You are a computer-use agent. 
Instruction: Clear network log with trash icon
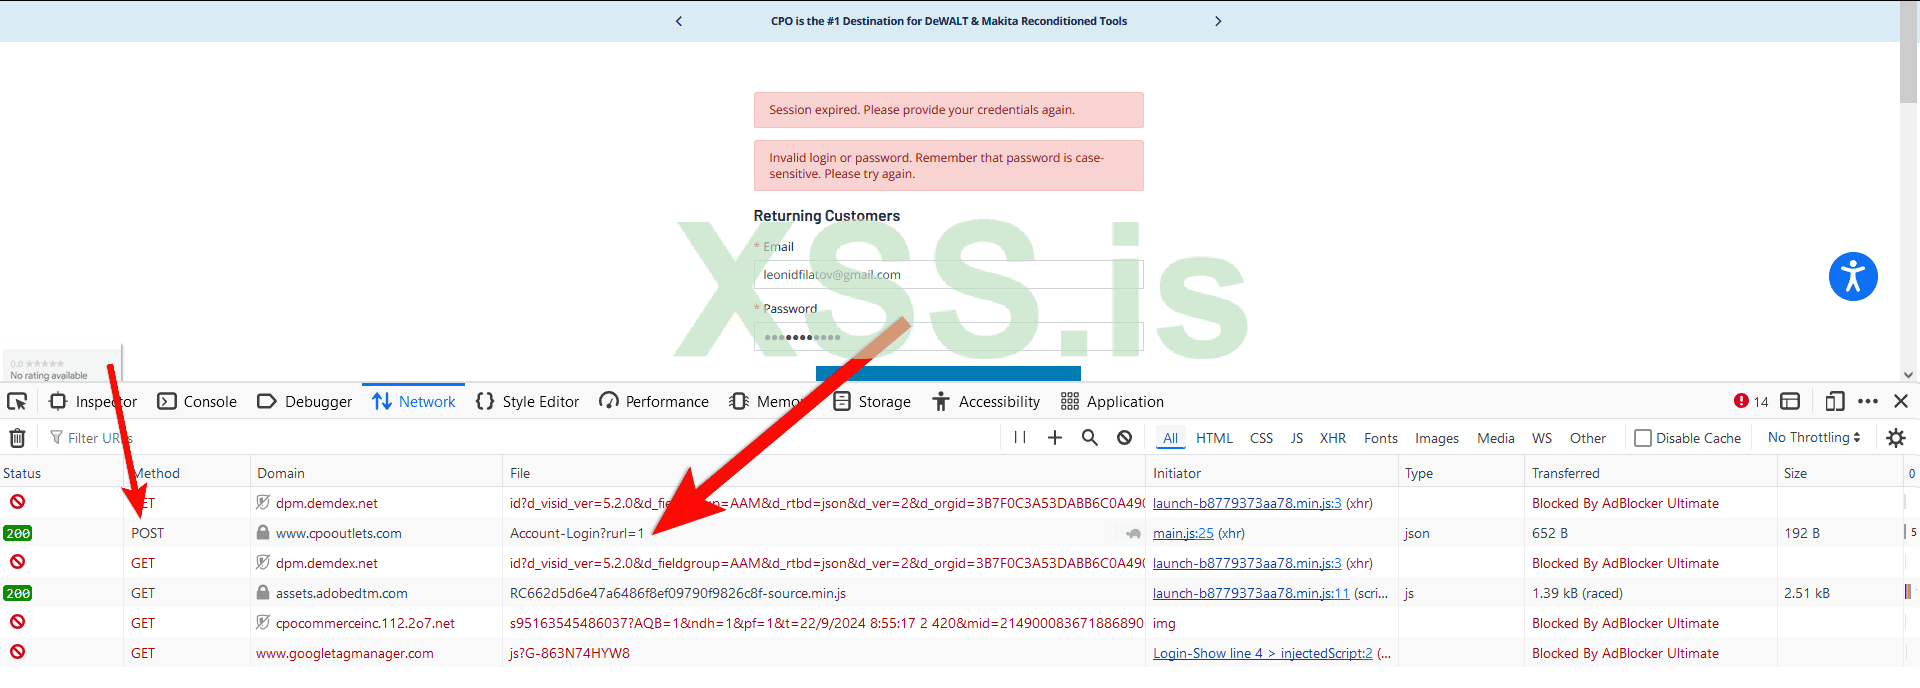17,437
